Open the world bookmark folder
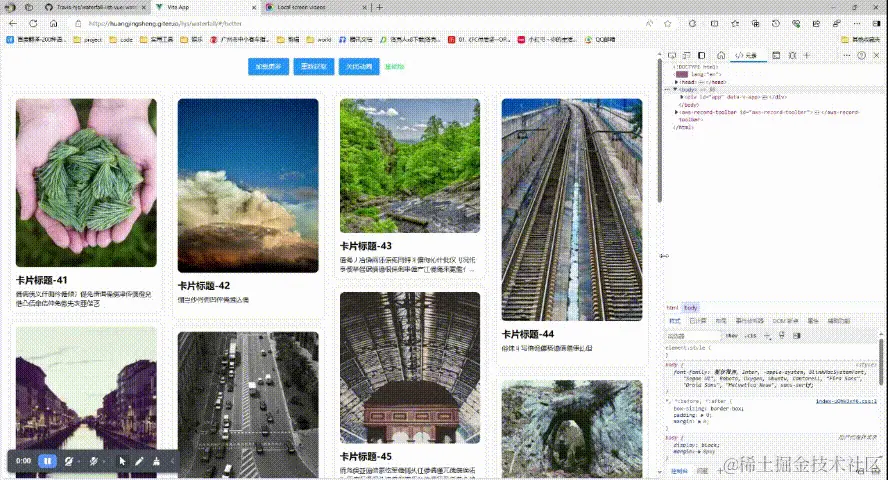The image size is (888, 480). tap(319, 40)
